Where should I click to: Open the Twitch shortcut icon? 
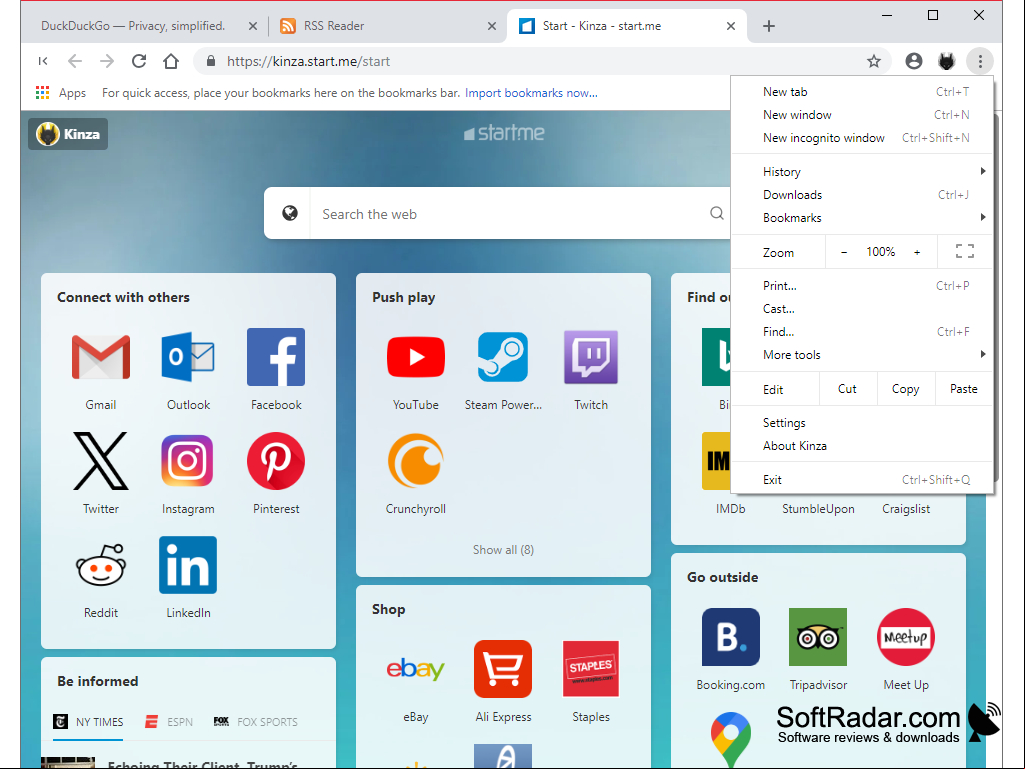[x=591, y=357]
